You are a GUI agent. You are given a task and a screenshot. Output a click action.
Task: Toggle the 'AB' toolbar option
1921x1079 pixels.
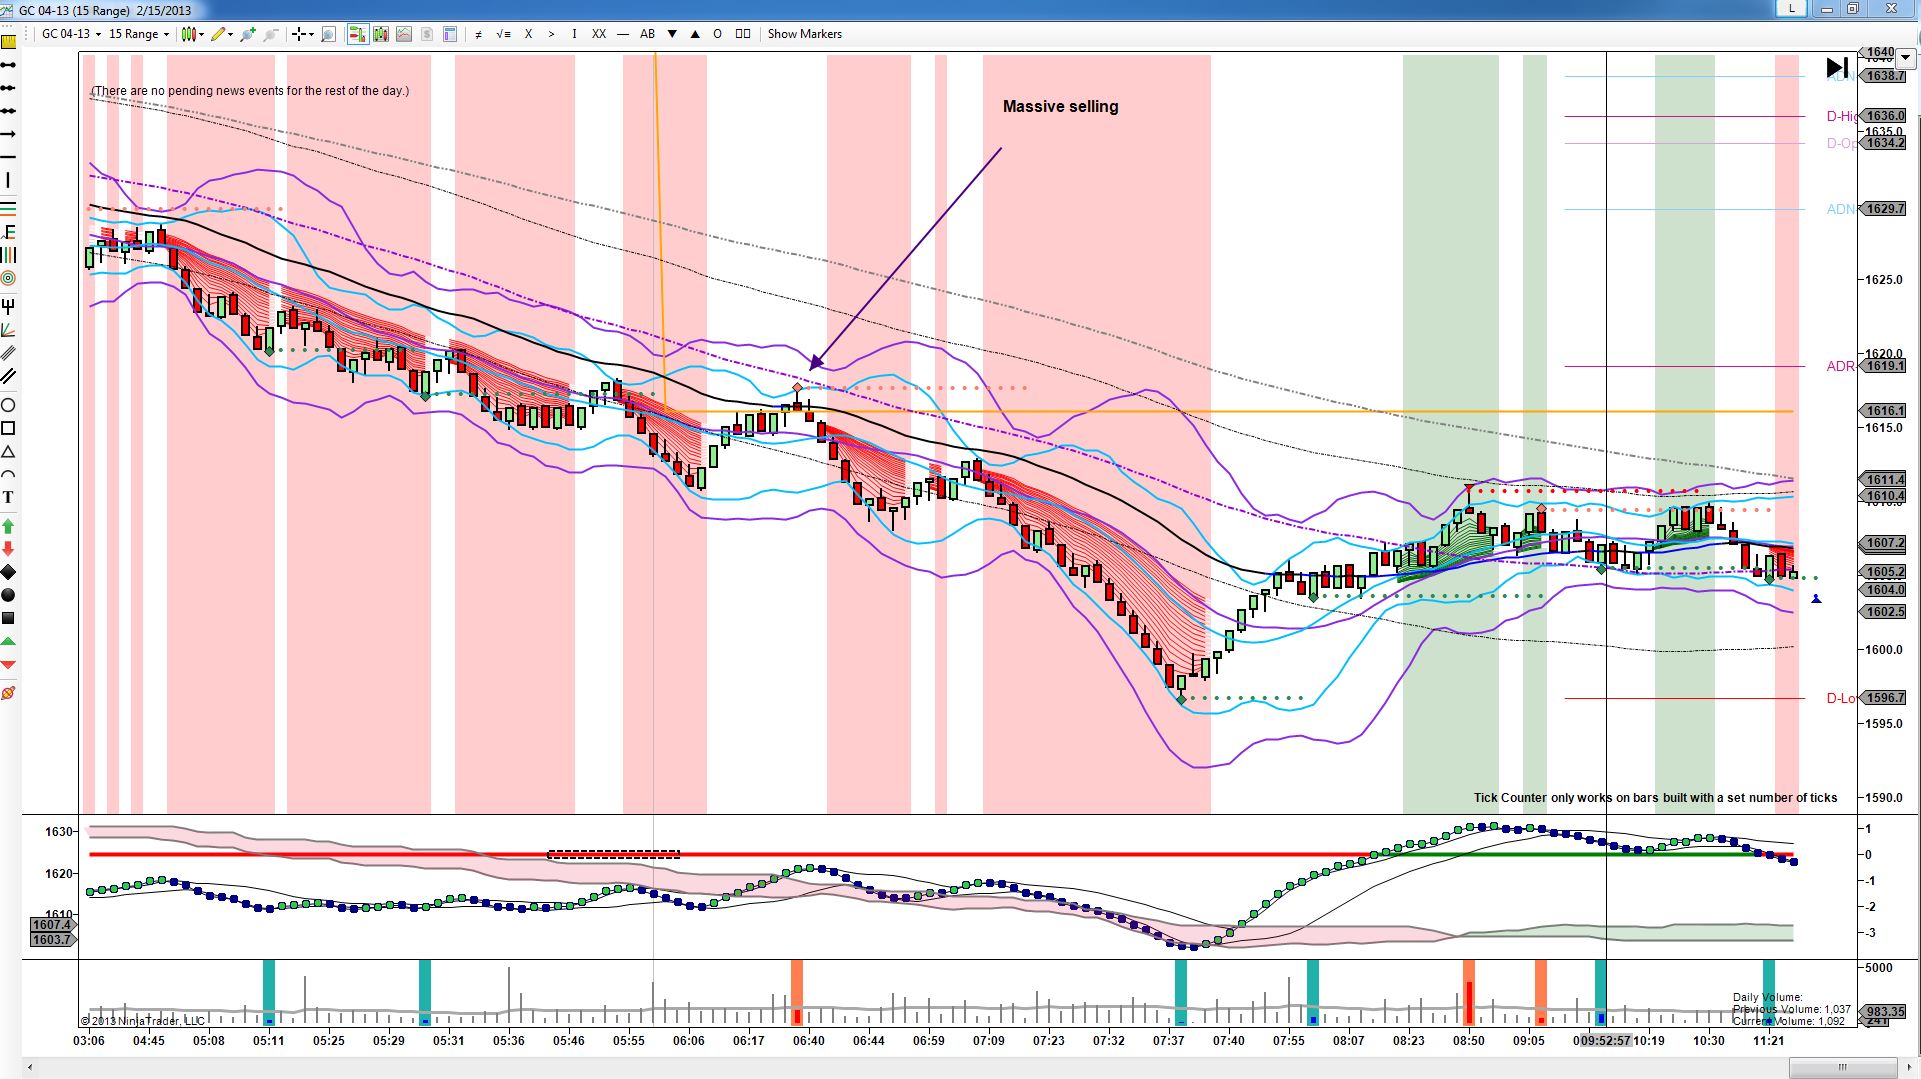(x=647, y=34)
